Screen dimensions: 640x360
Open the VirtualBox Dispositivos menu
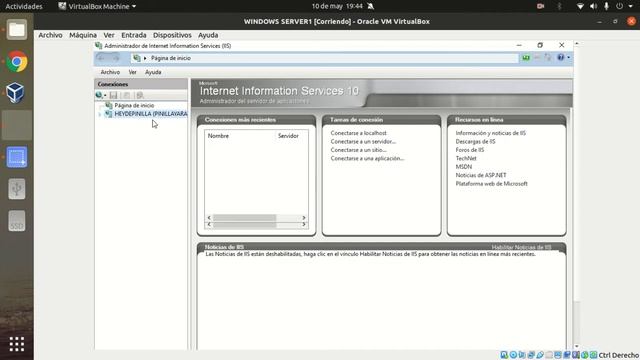point(172,35)
